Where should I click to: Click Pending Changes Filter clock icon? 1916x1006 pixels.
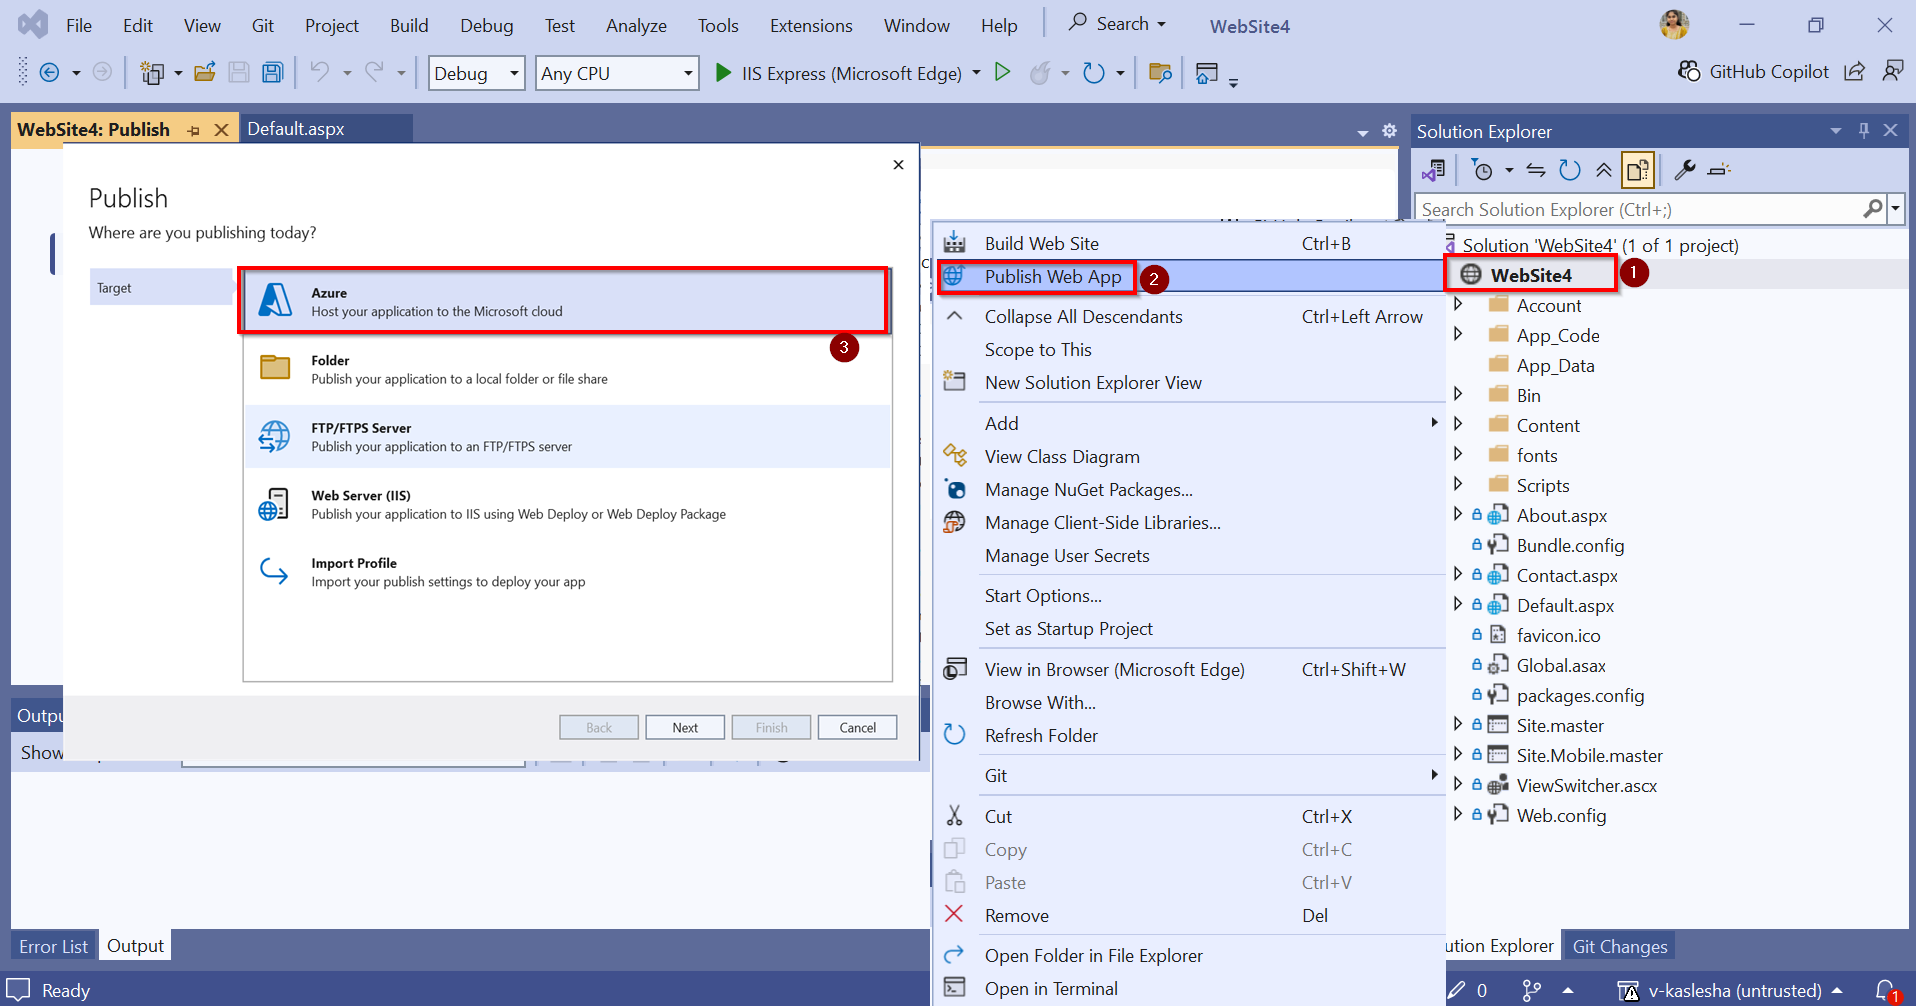pos(1482,170)
